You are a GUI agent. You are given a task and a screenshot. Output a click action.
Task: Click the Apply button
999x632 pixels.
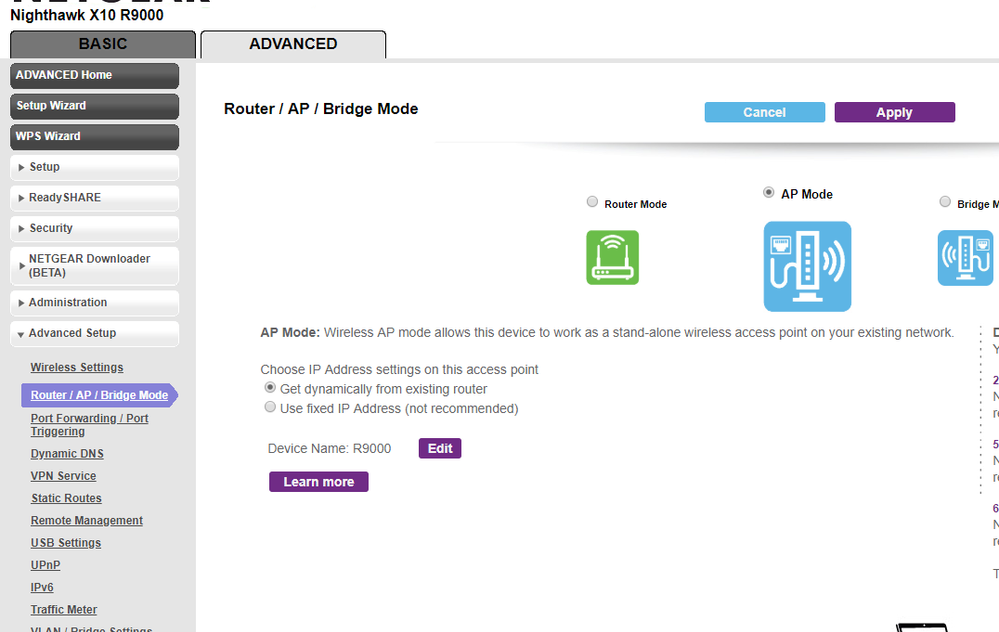895,112
